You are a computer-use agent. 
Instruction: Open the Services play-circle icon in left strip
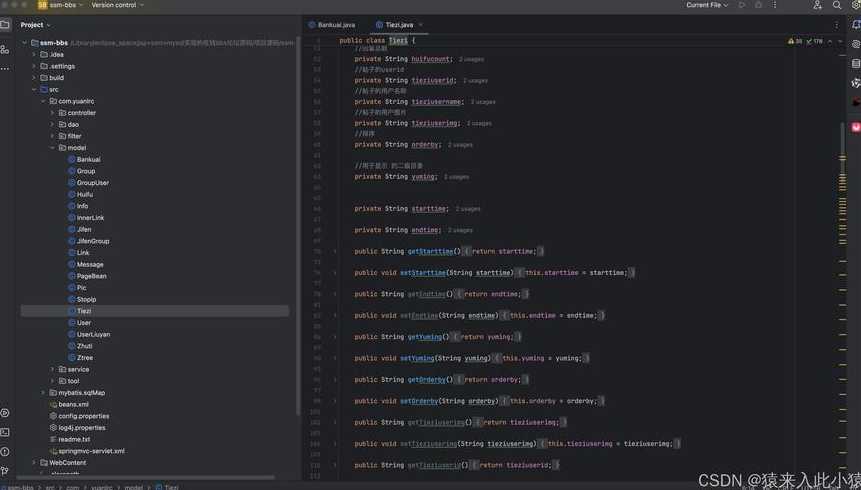click(x=4, y=413)
